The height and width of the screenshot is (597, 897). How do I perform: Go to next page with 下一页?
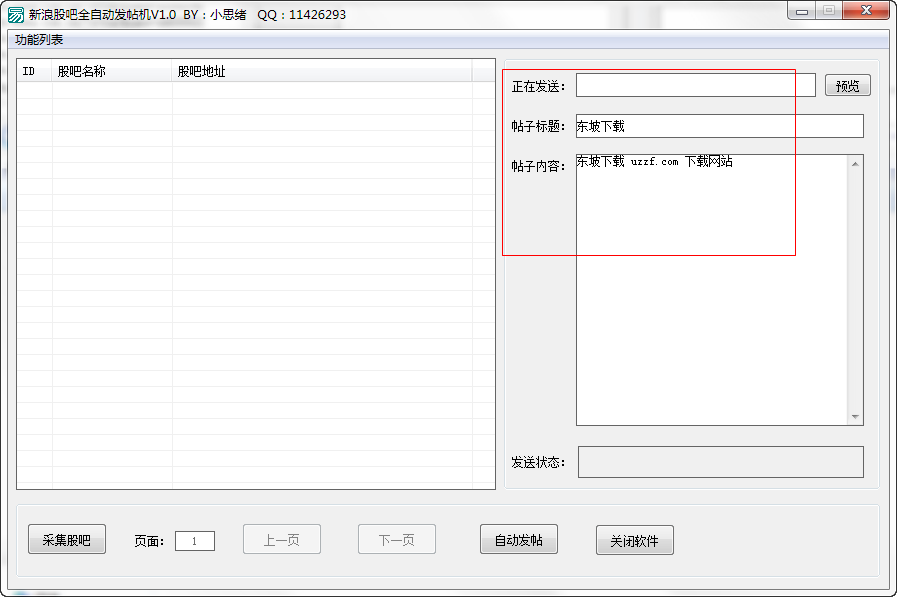tap(396, 539)
